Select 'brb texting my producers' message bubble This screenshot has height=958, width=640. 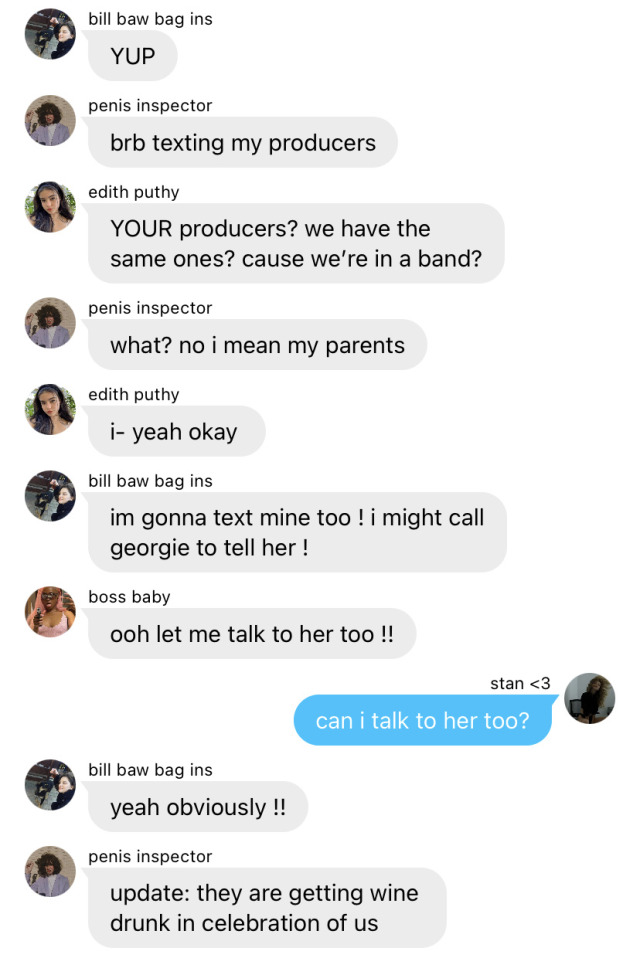[x=243, y=142]
